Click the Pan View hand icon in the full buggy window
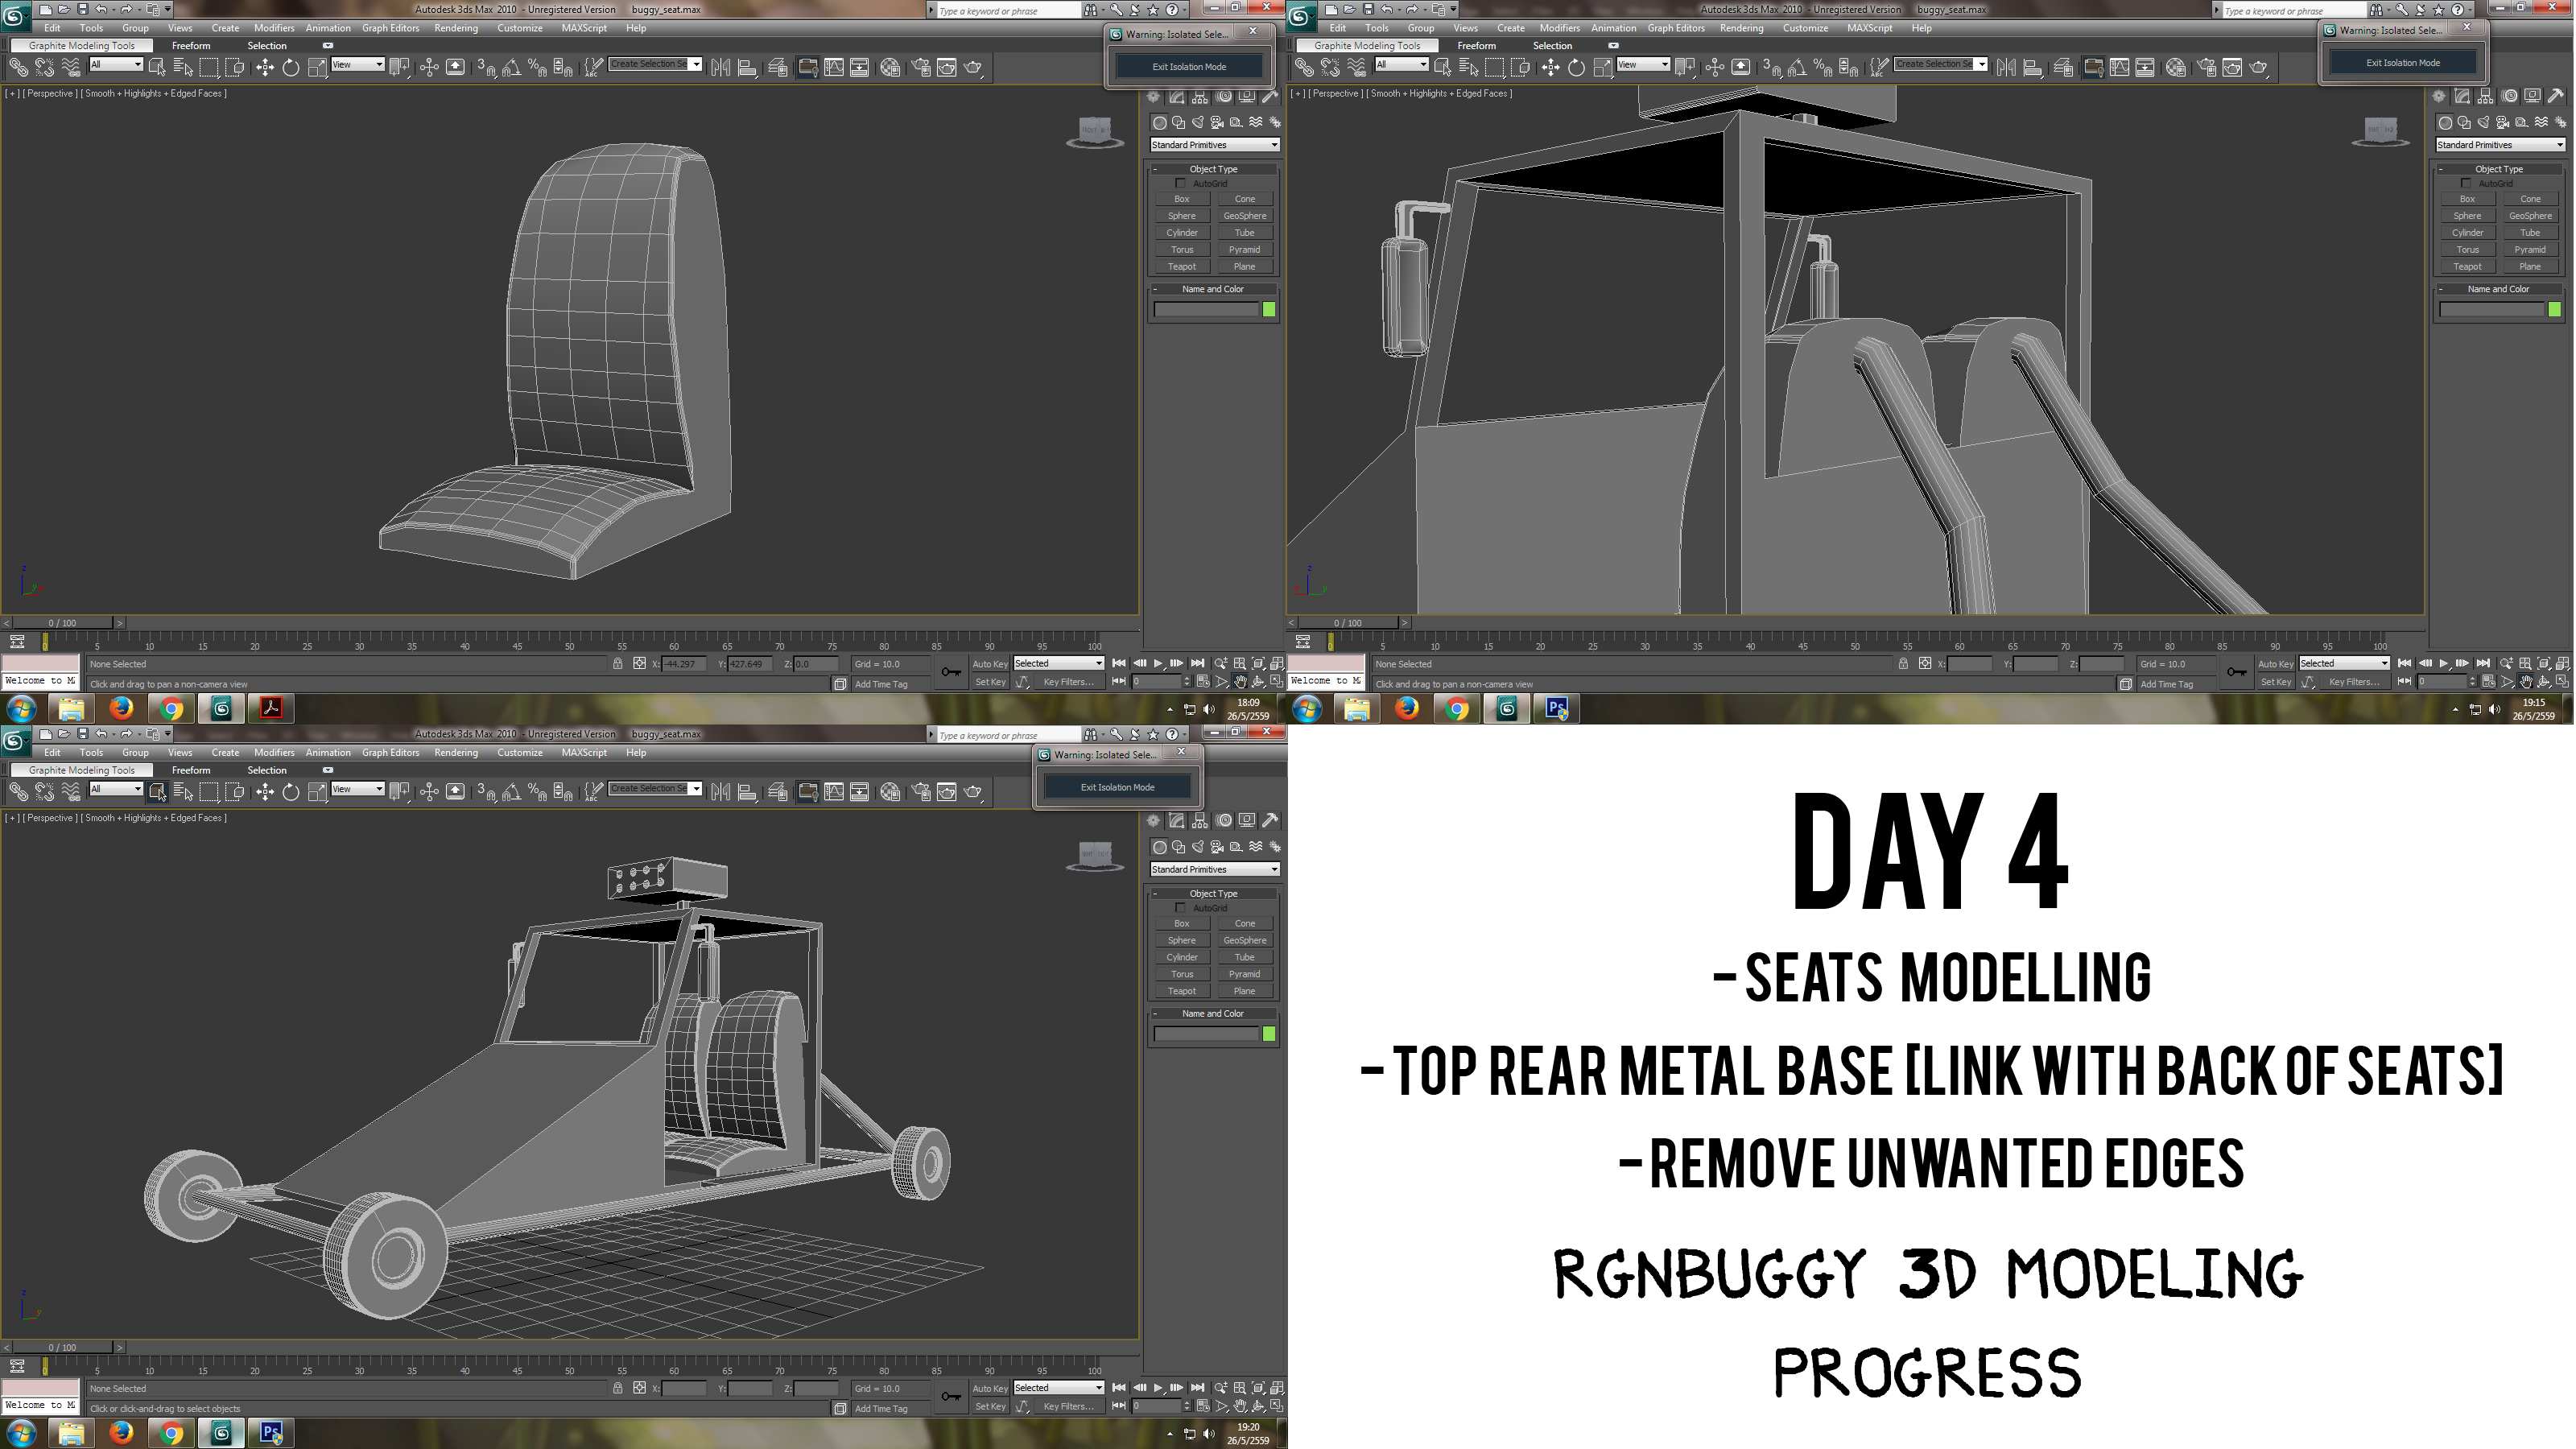2576x1449 pixels. [x=1240, y=1406]
